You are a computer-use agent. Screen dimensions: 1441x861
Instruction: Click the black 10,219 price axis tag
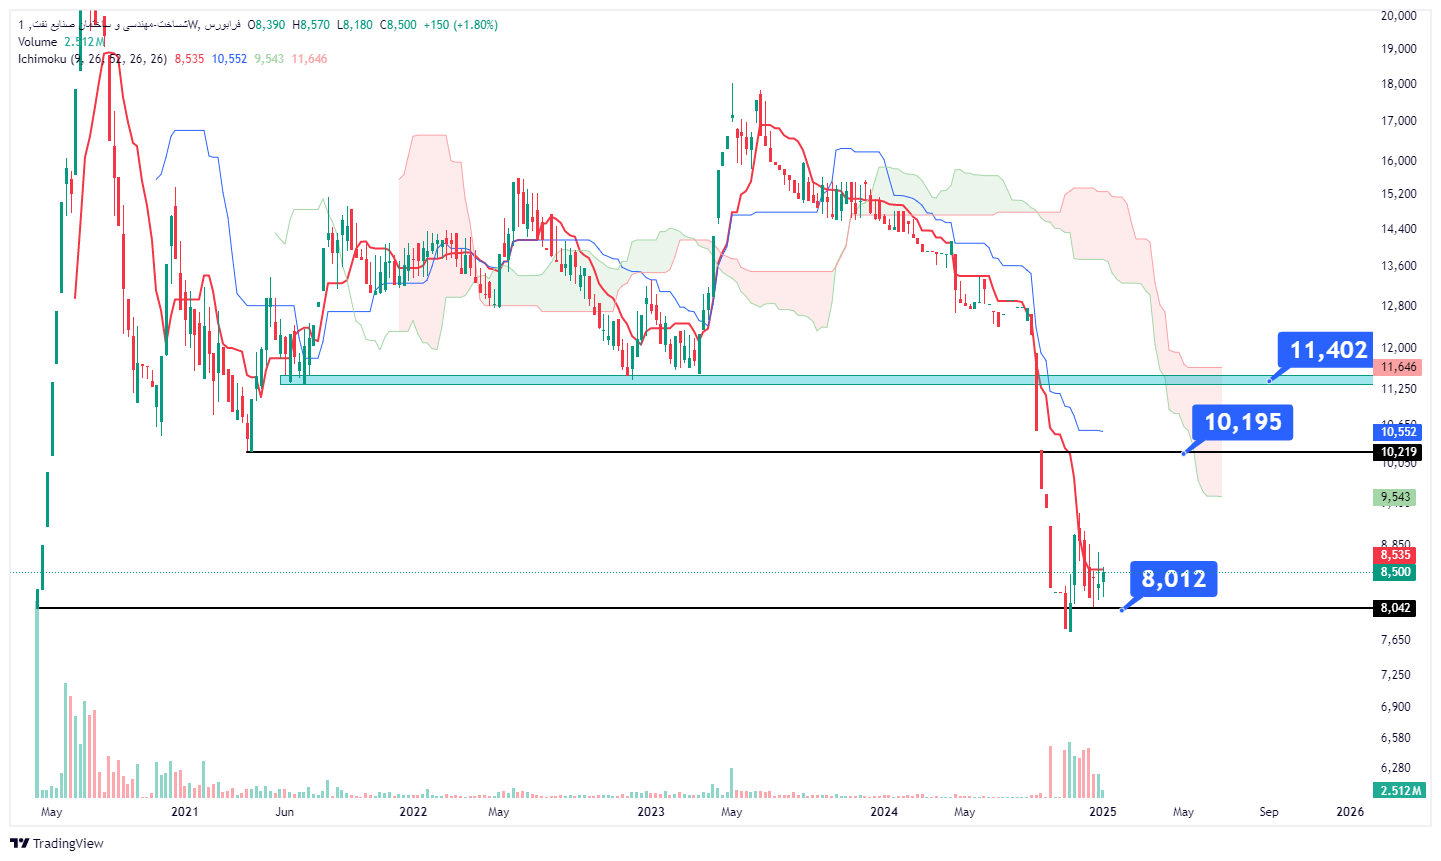1397,453
